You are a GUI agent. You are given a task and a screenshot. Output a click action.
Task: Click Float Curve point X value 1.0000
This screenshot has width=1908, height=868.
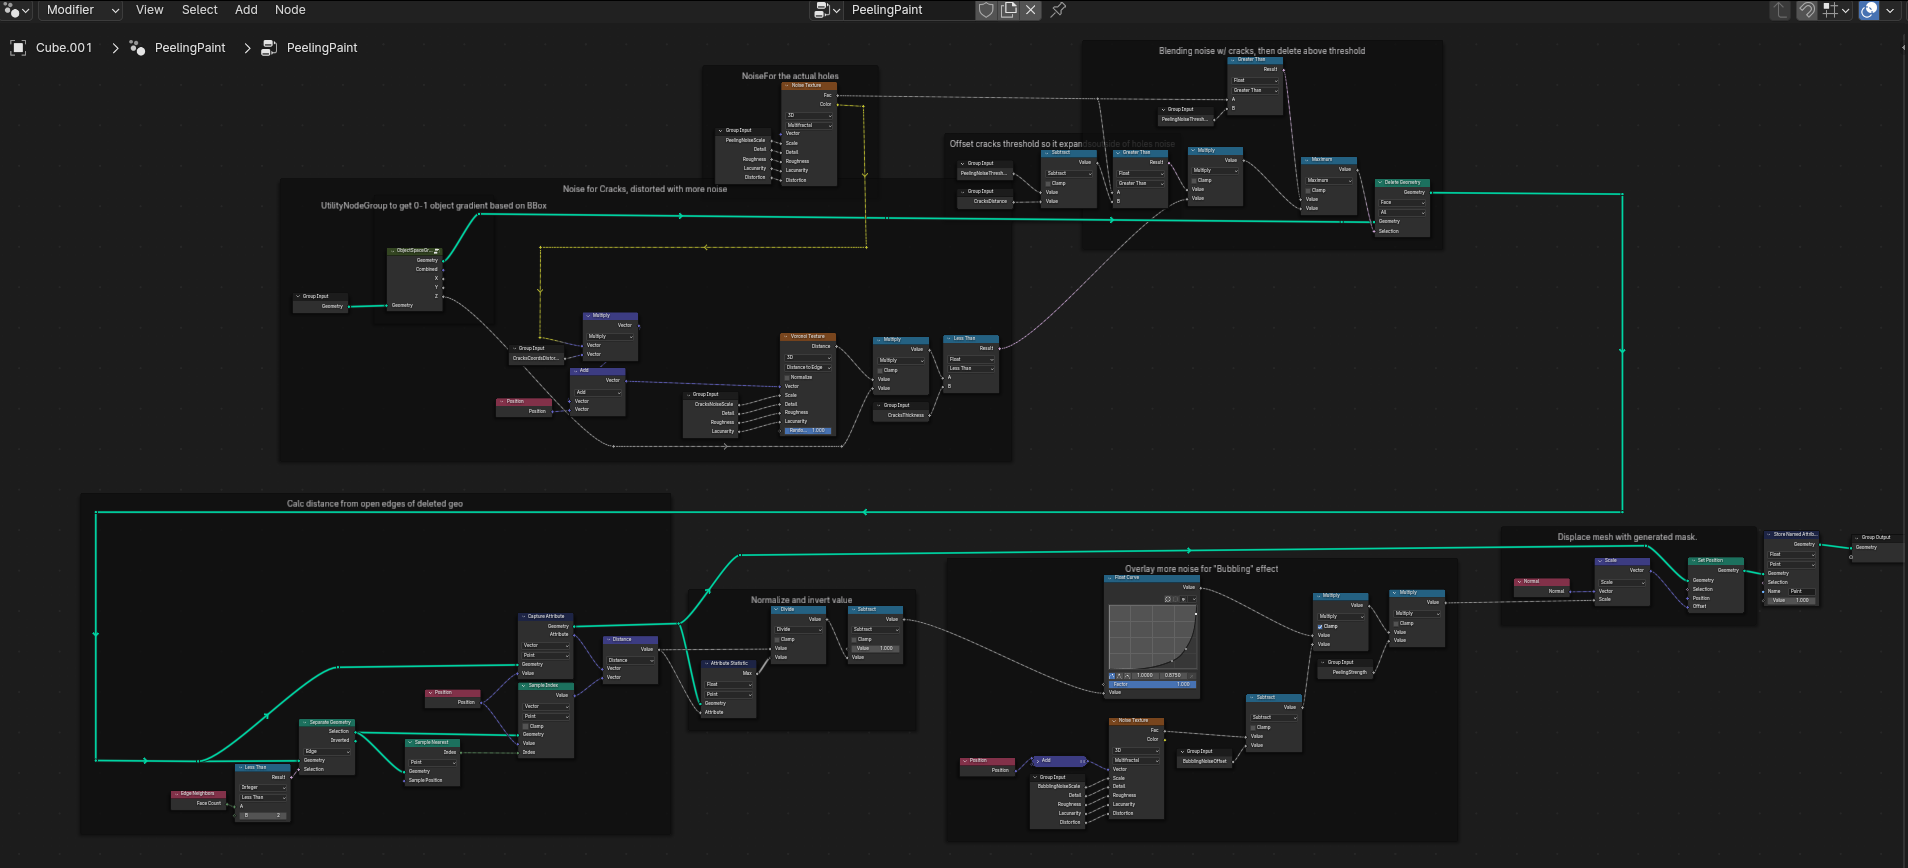pyautogui.click(x=1145, y=676)
